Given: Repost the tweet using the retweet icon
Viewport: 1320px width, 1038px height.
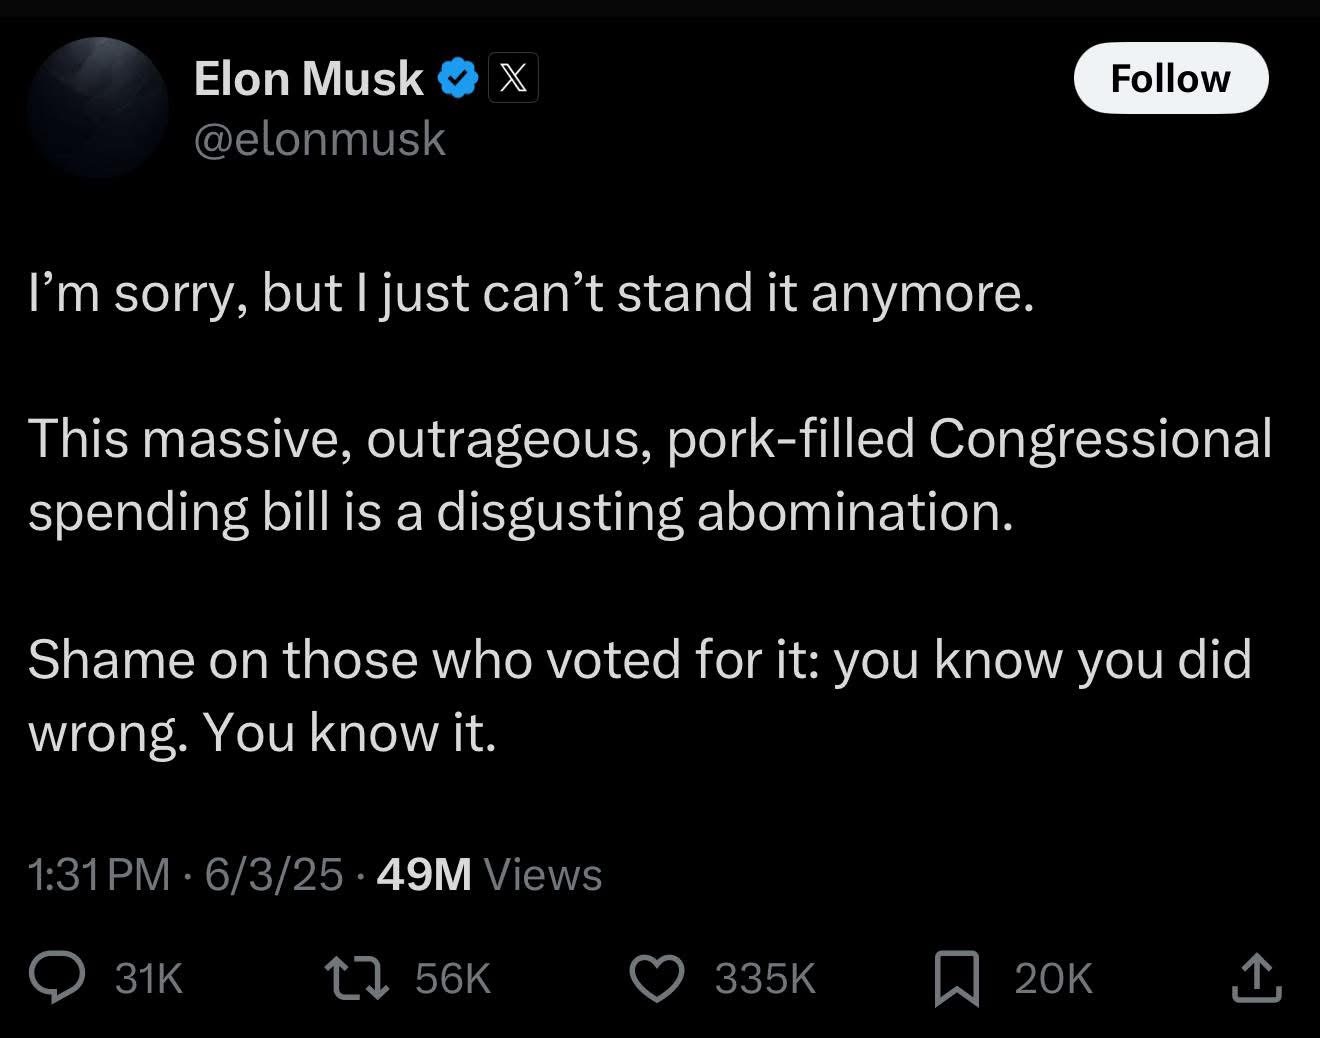Looking at the screenshot, I should pos(356,978).
